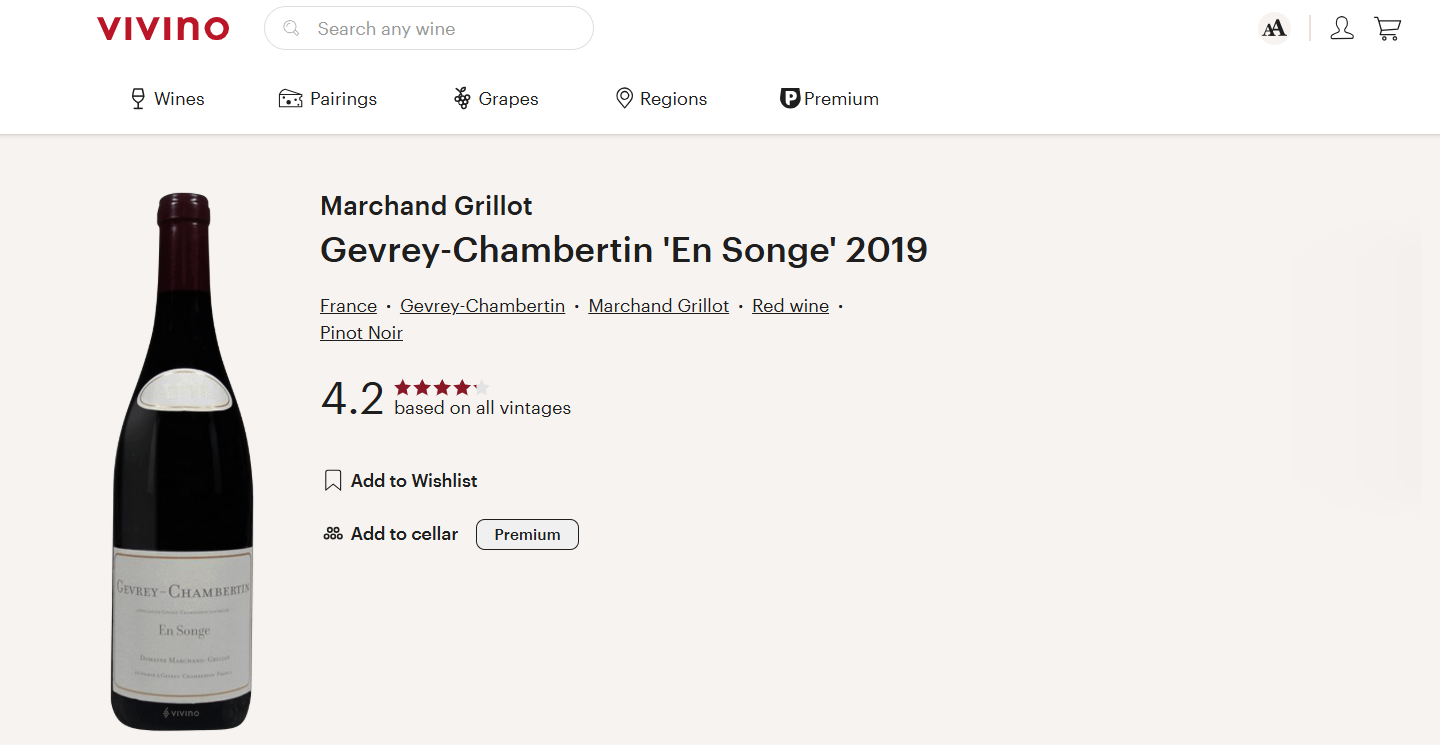Image resolution: width=1440 pixels, height=745 pixels.
Task: Open the text size AA icon
Action: click(1274, 28)
